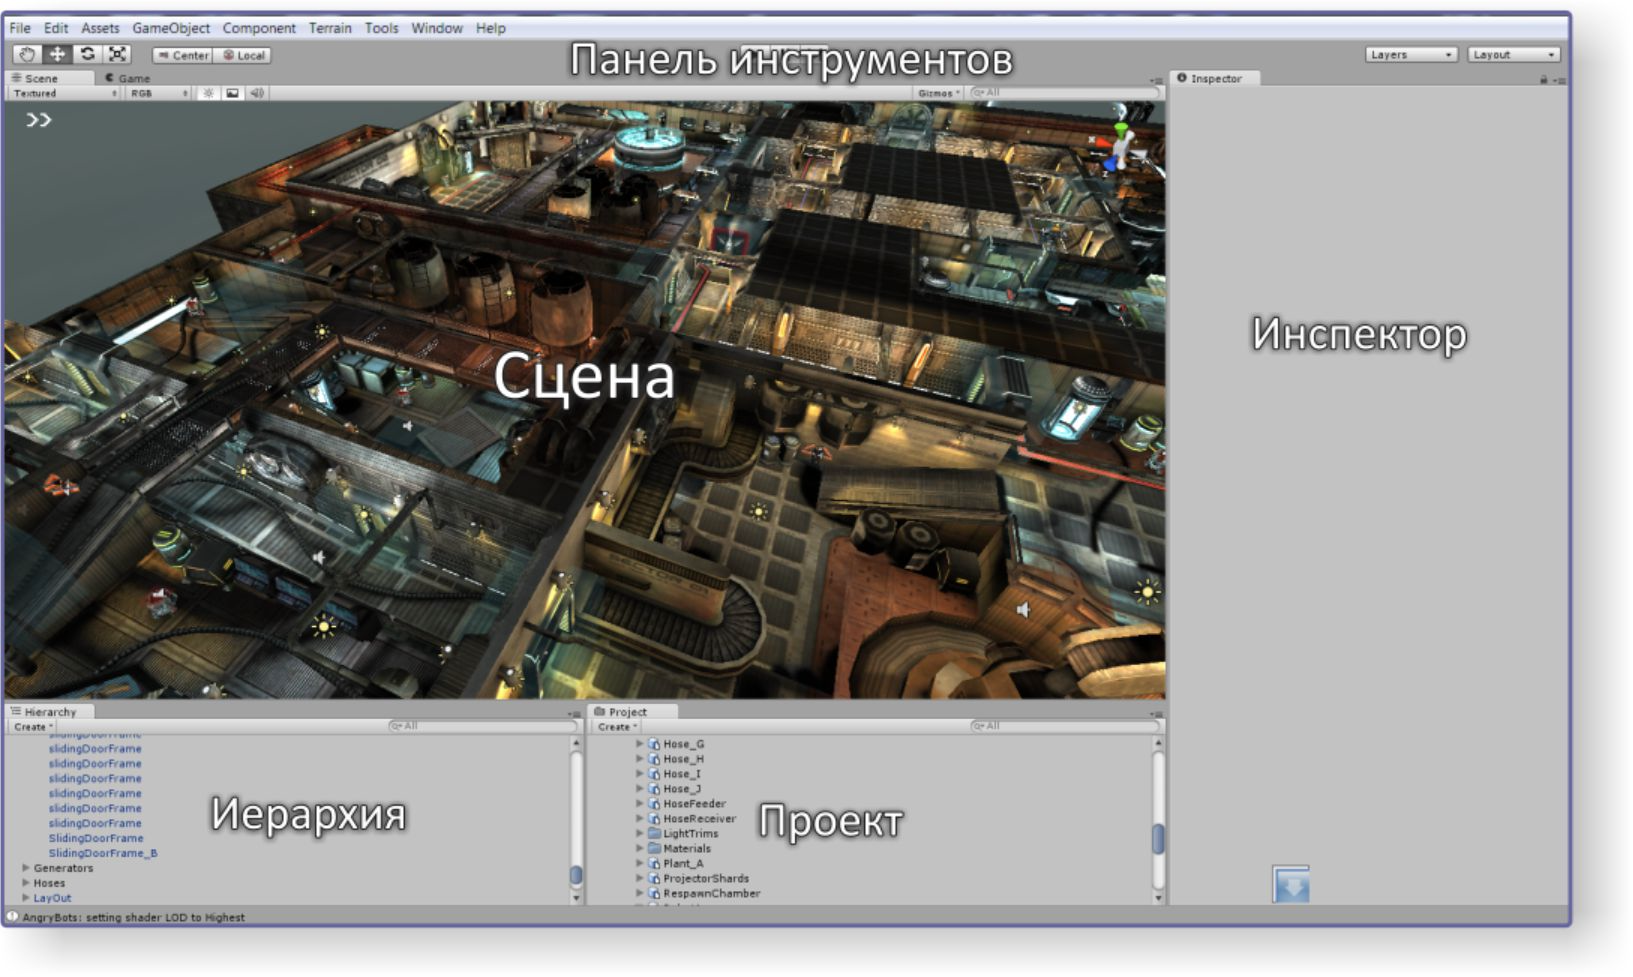Open the Window menu
The image size is (1633, 977).
coord(437,28)
